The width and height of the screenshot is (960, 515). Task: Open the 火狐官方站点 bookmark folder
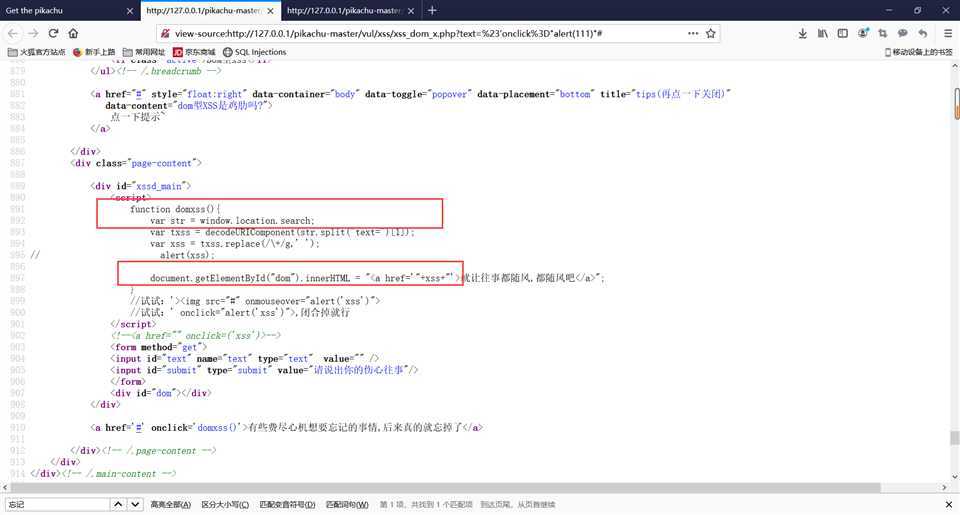pos(36,52)
